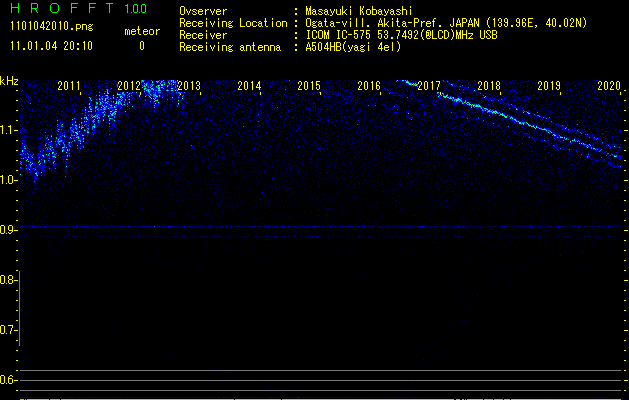Click the 2014 time marker
The height and width of the screenshot is (400, 629).
tap(249, 85)
